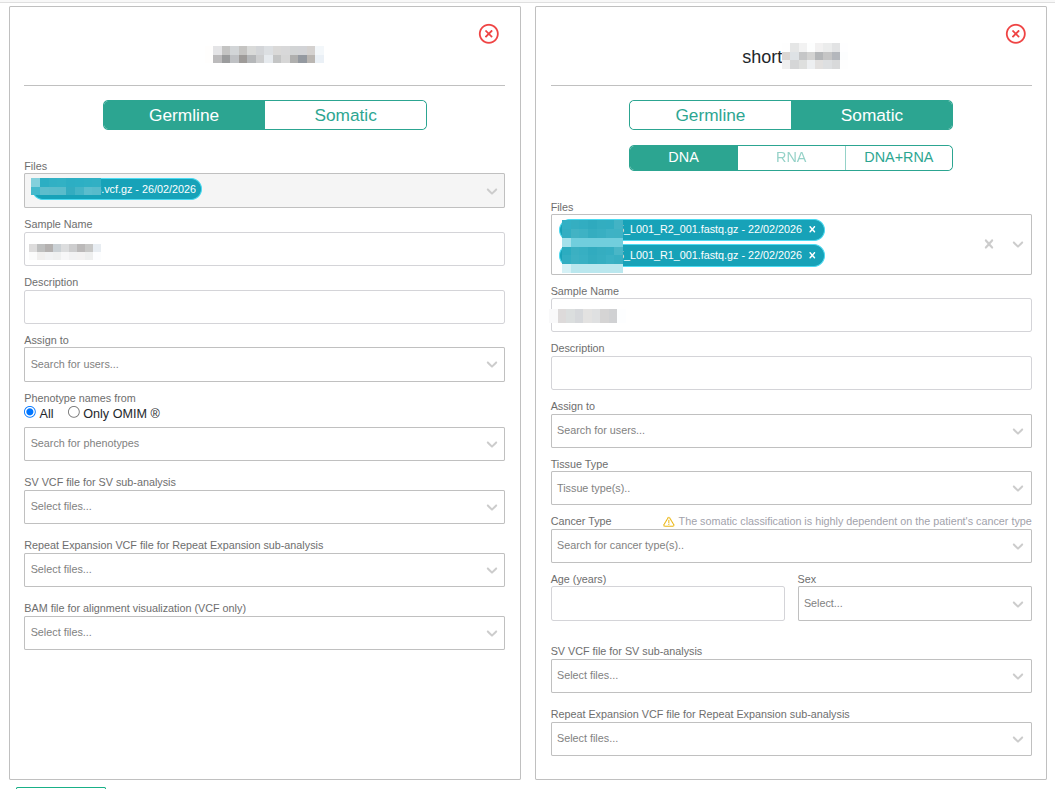
Task: Select the DNA analysis tab
Action: 683,158
